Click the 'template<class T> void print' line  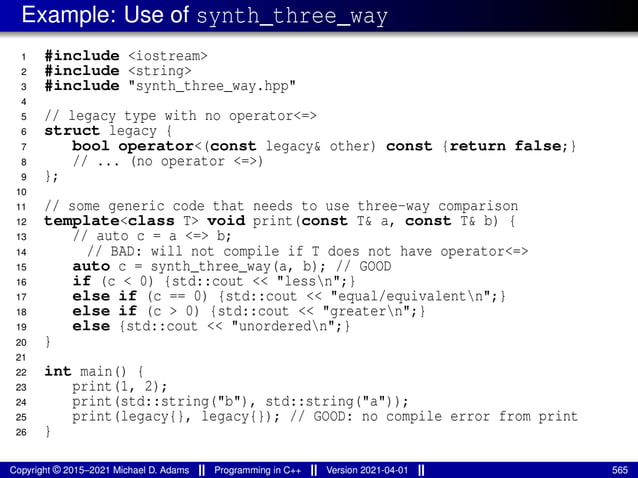[x=280, y=221]
